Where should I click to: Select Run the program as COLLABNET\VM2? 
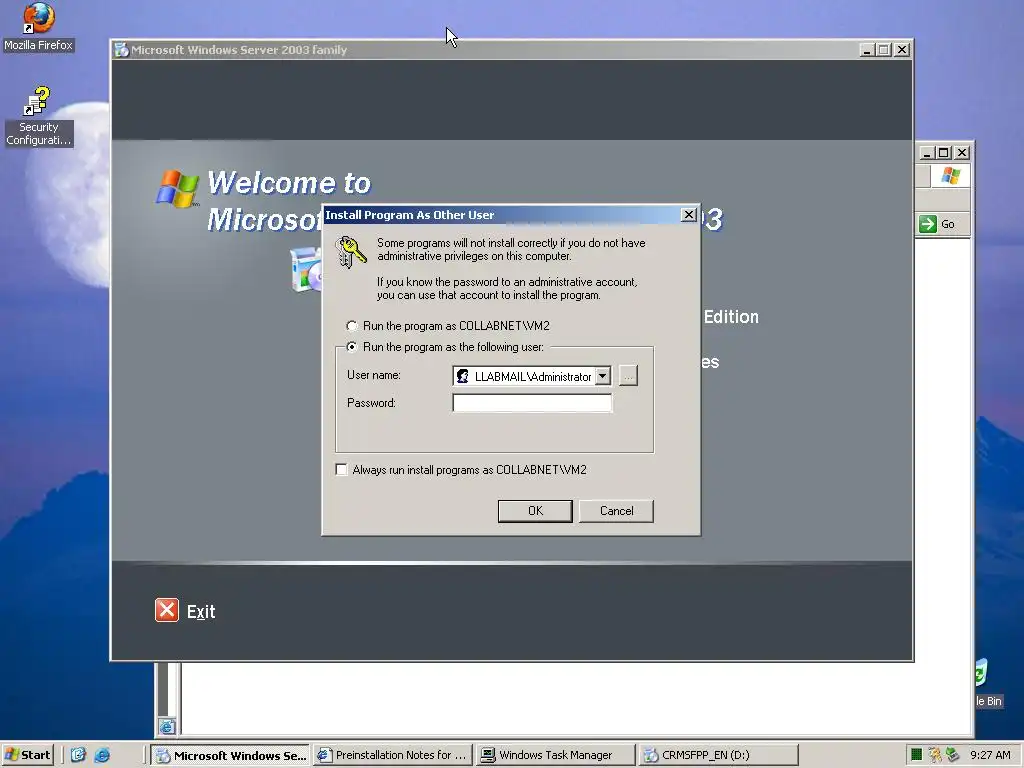click(x=352, y=325)
